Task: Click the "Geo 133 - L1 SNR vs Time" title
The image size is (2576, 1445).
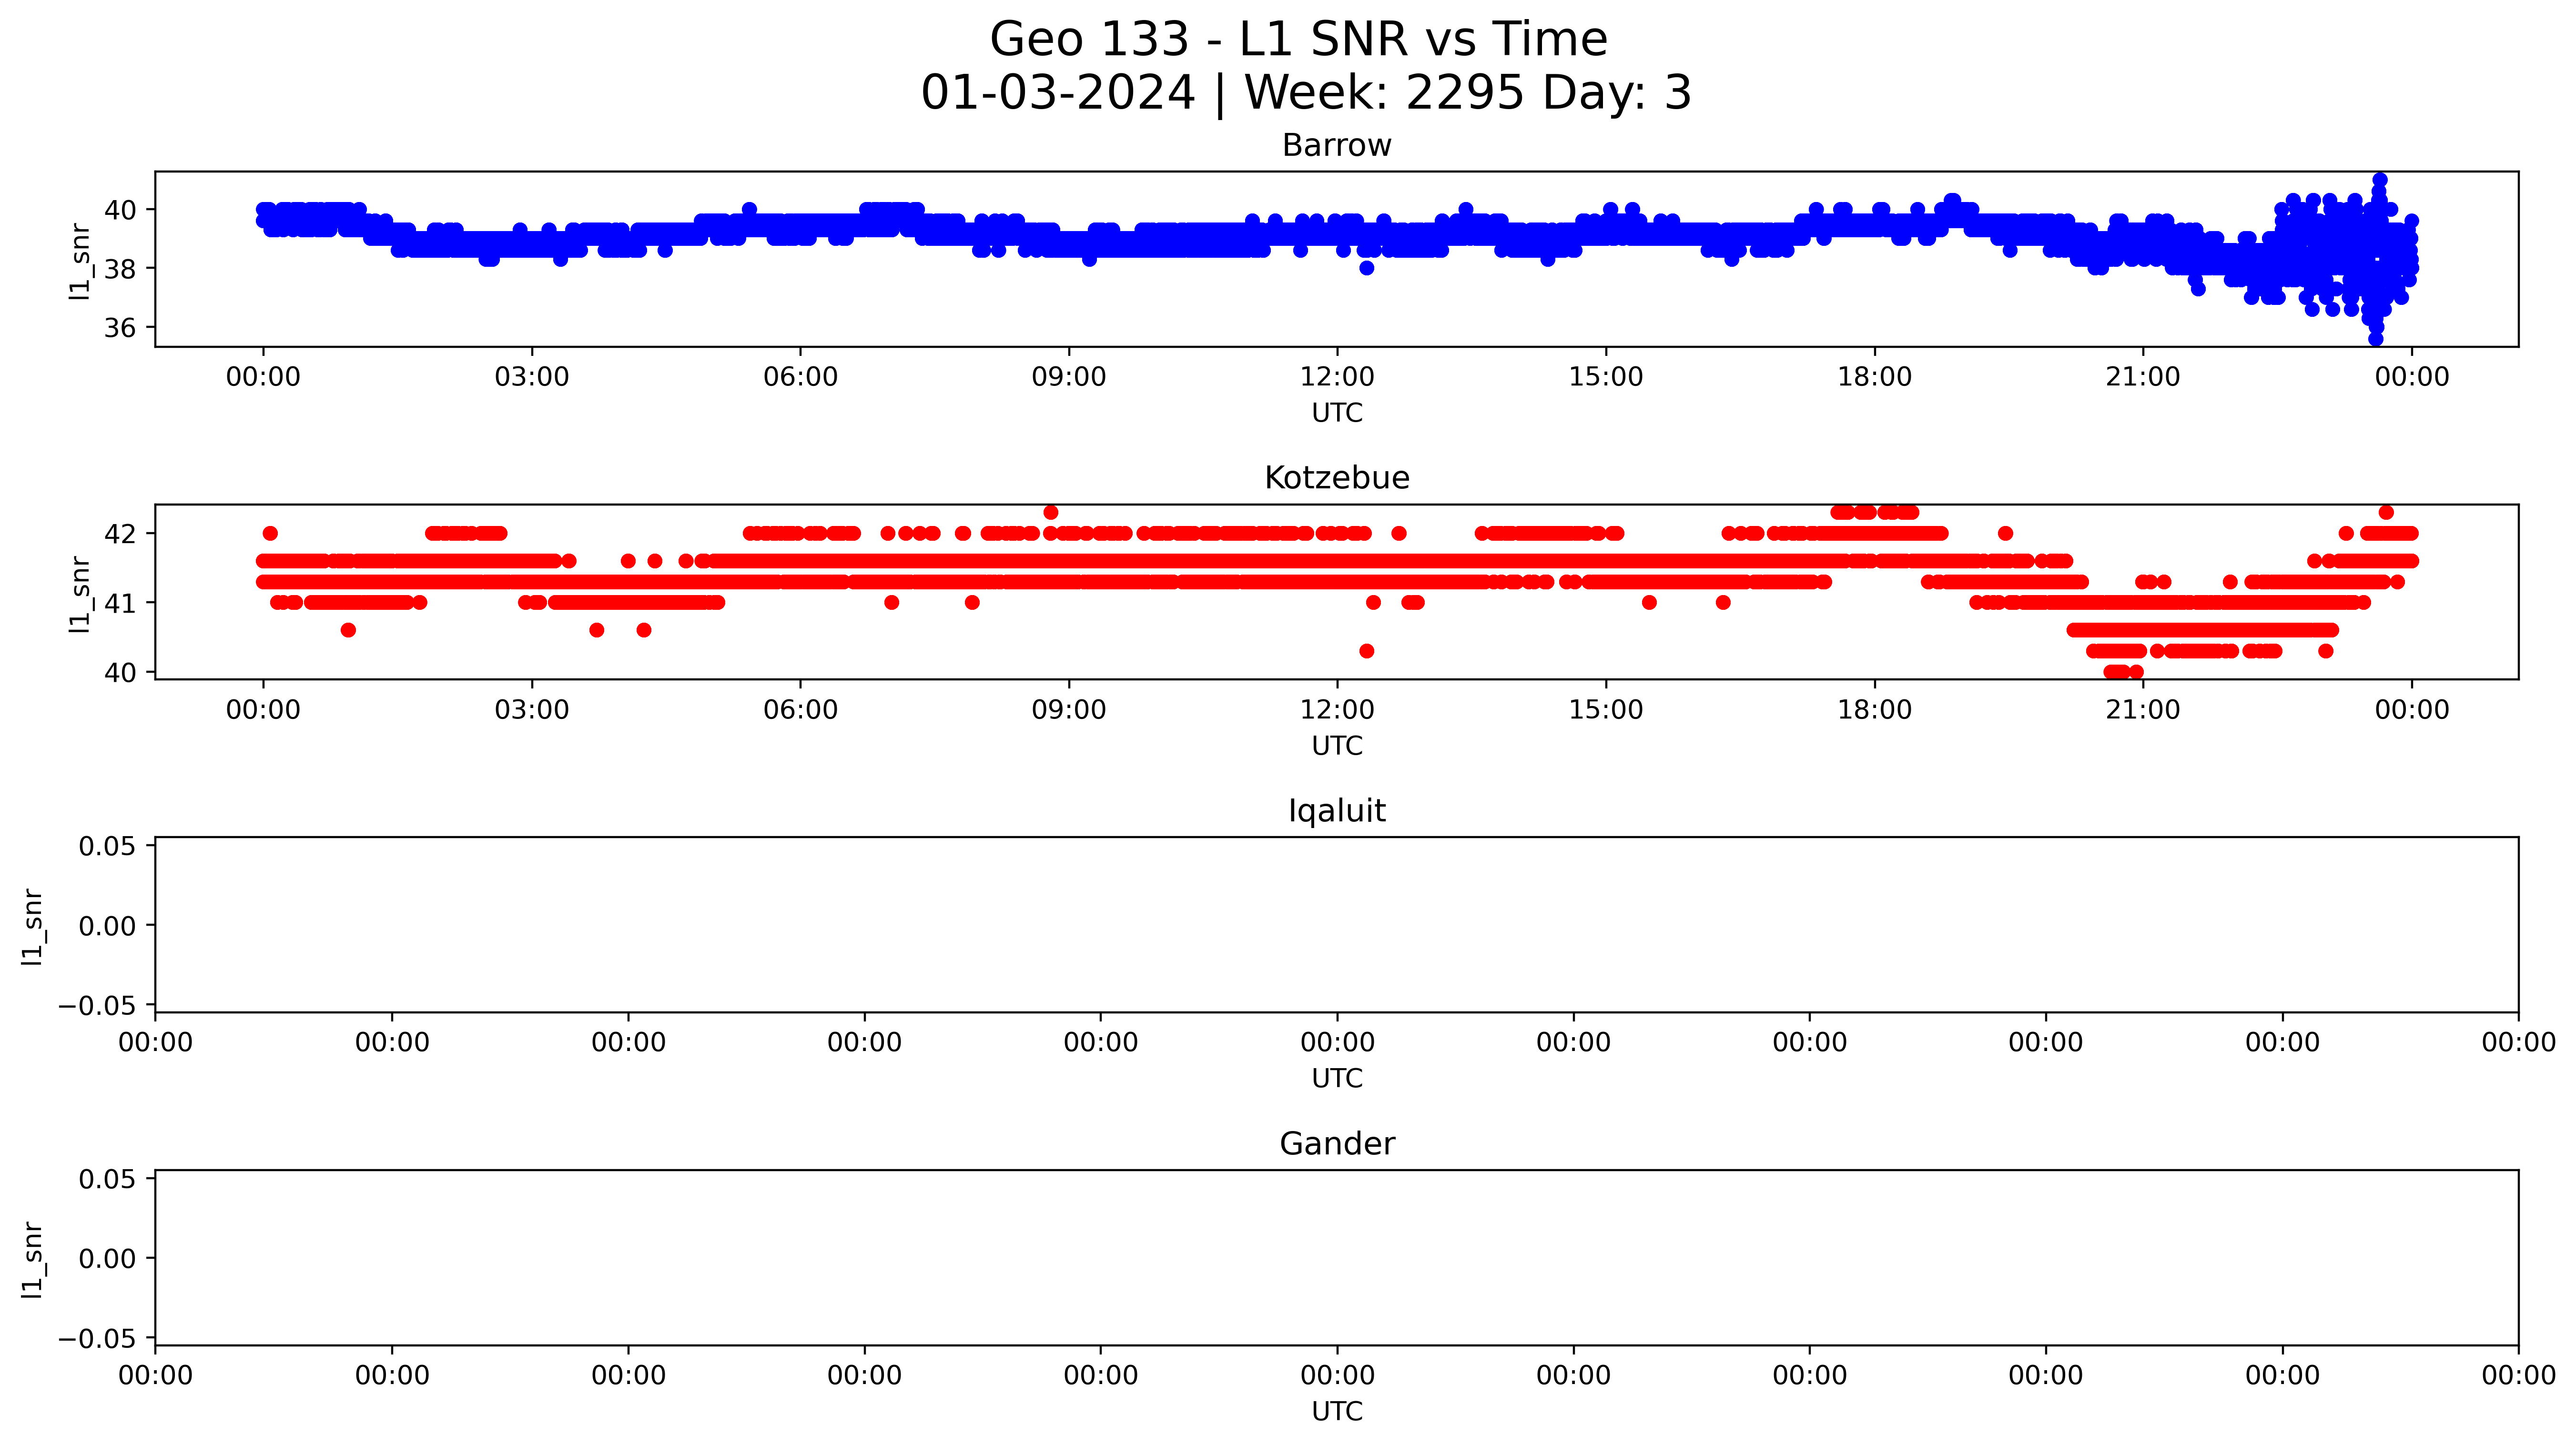Action: (x=1298, y=40)
